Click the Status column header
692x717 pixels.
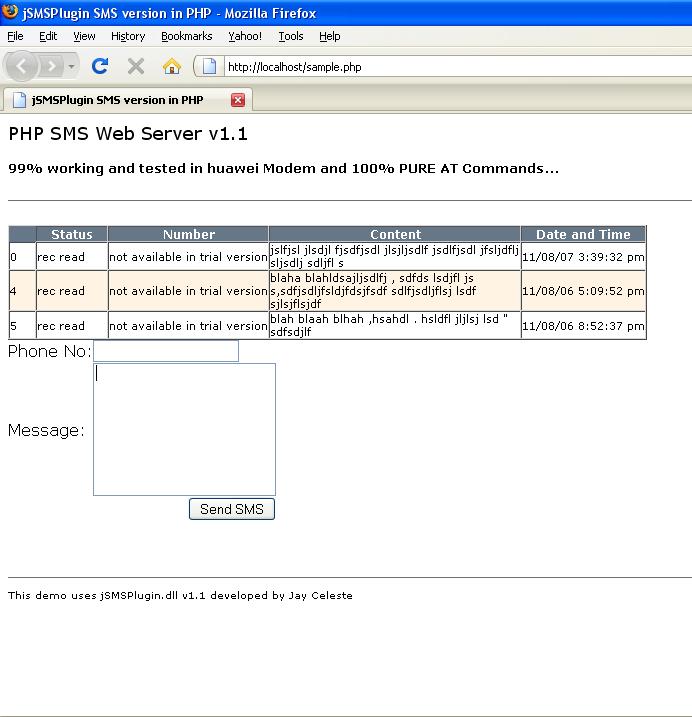pos(72,234)
